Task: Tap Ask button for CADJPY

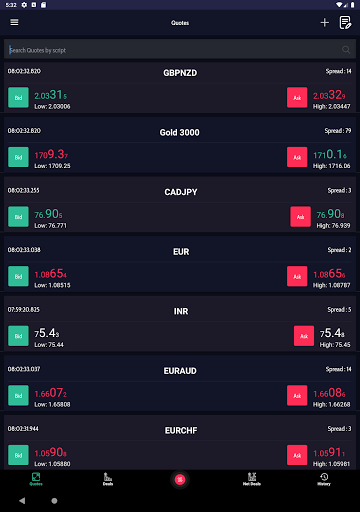Action: tap(300, 217)
